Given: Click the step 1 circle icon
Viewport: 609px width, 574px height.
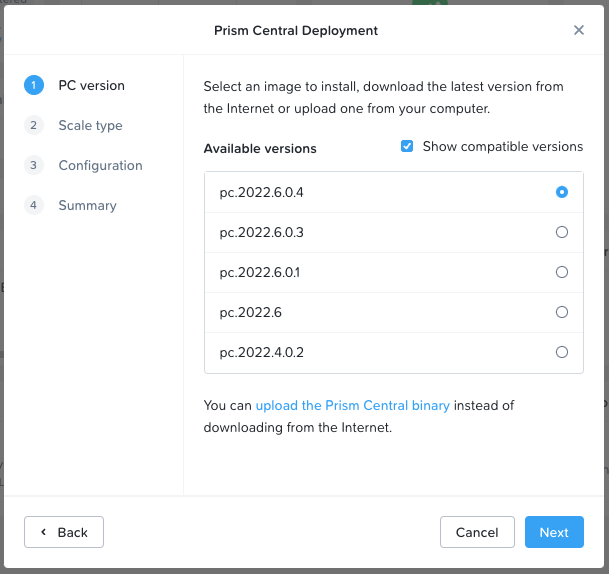Looking at the screenshot, I should click(x=34, y=86).
